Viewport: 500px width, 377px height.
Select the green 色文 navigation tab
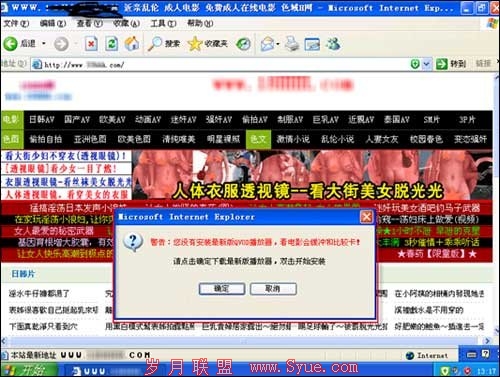click(x=258, y=139)
